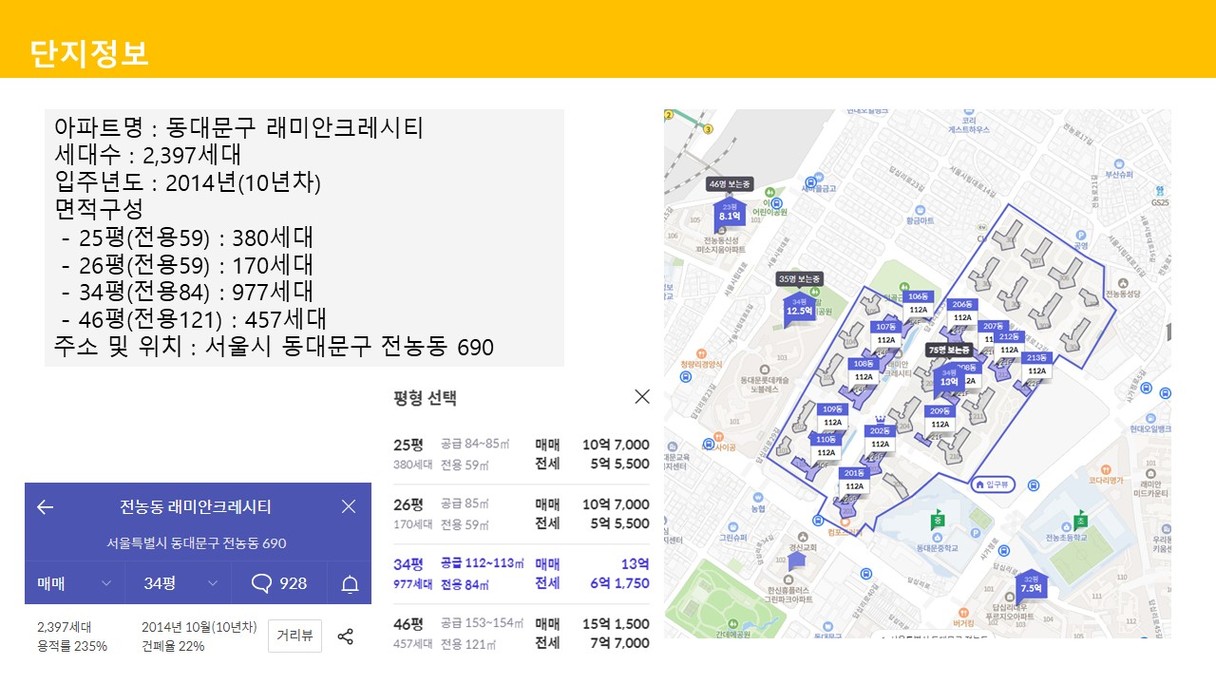Click the 농협 bank icon
The width and height of the screenshot is (1216, 684).
[757, 497]
